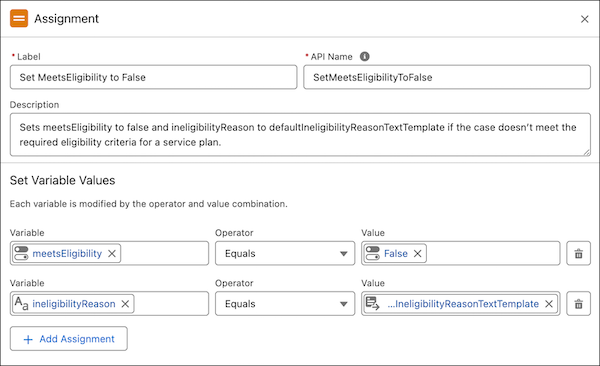Click the Assignment panel title text
The height and width of the screenshot is (366, 600).
(x=67, y=19)
